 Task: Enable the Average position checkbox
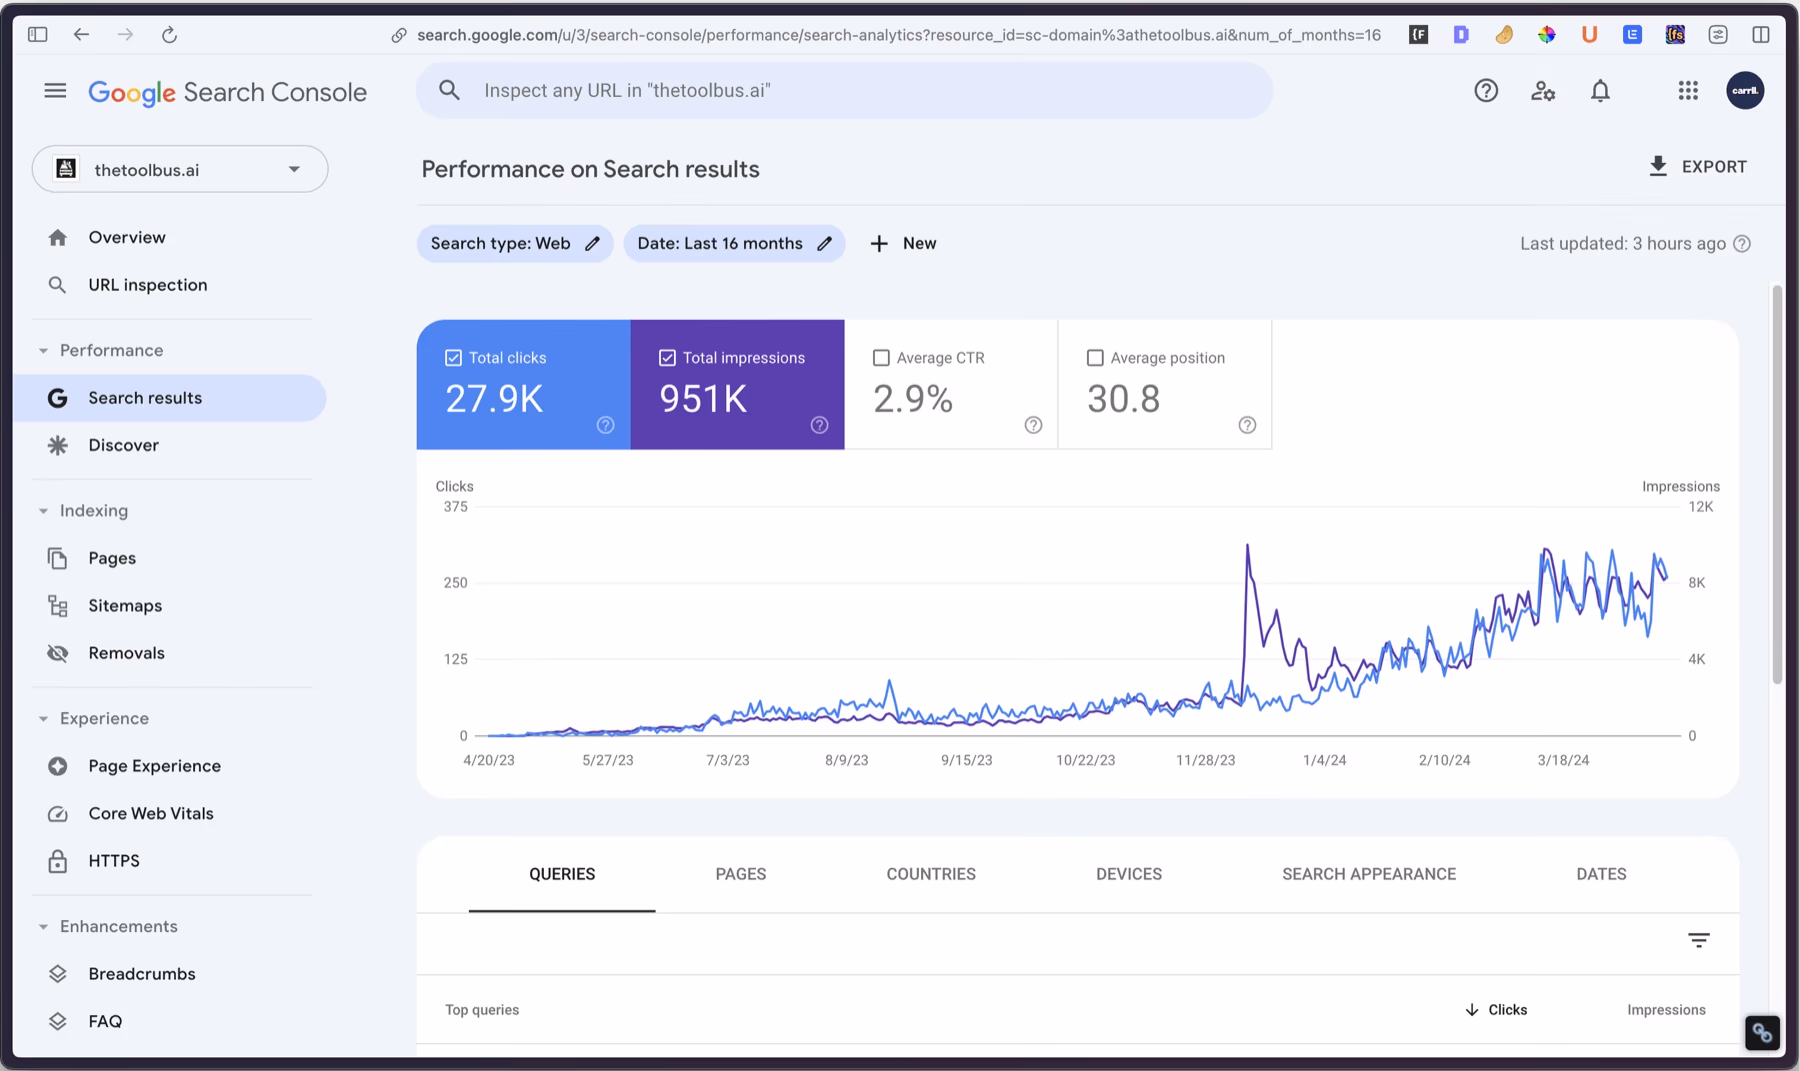(1095, 358)
